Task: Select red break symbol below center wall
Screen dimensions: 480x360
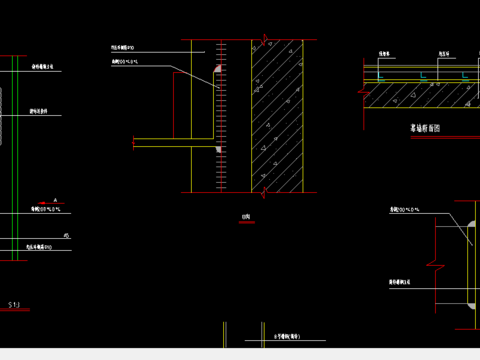Action: tap(264, 193)
